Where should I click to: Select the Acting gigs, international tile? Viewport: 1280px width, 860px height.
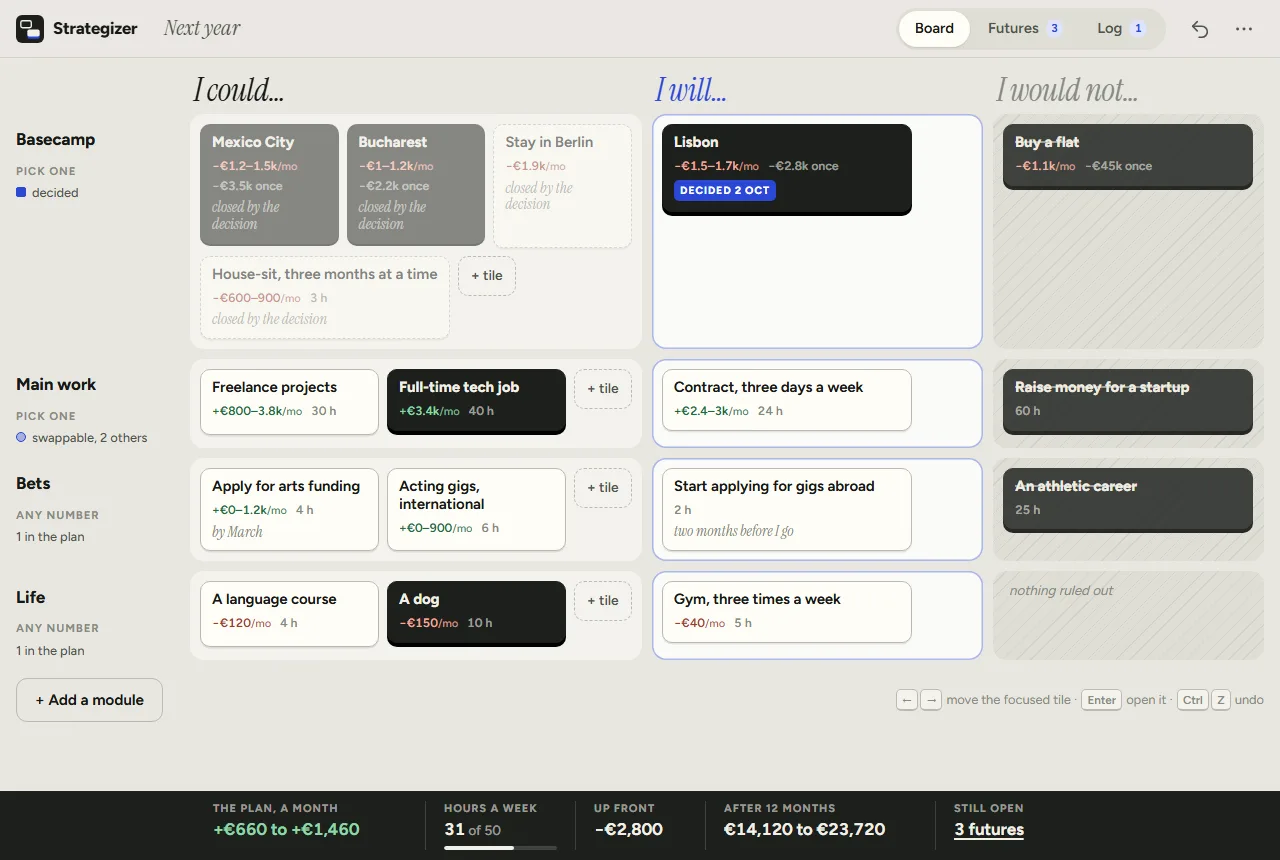click(476, 510)
